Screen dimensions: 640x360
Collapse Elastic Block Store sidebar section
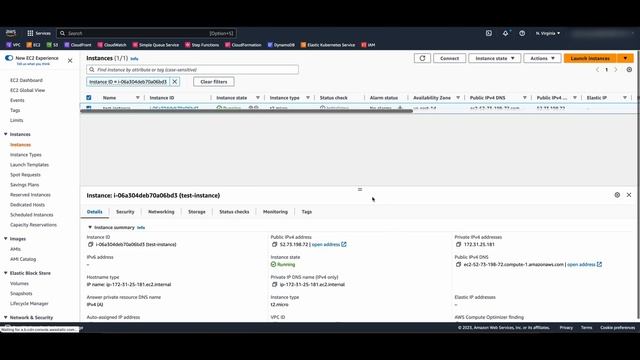pyautogui.click(x=6, y=273)
